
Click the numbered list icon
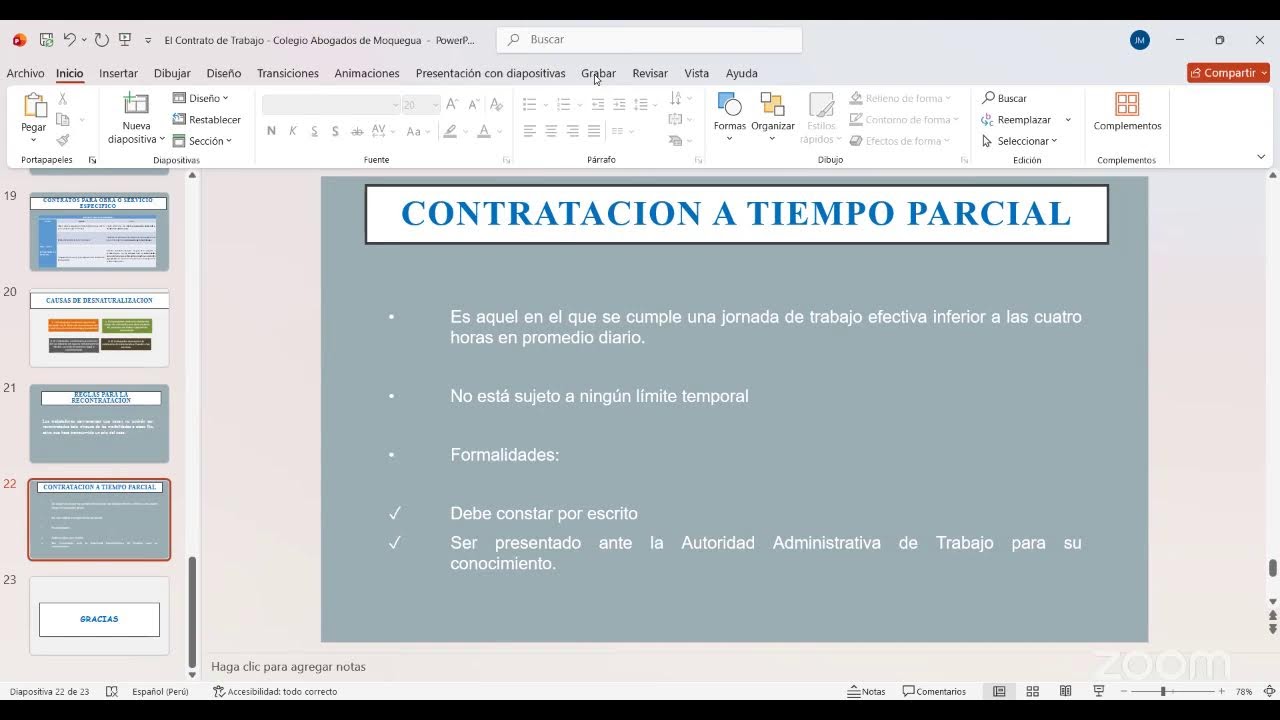point(563,104)
